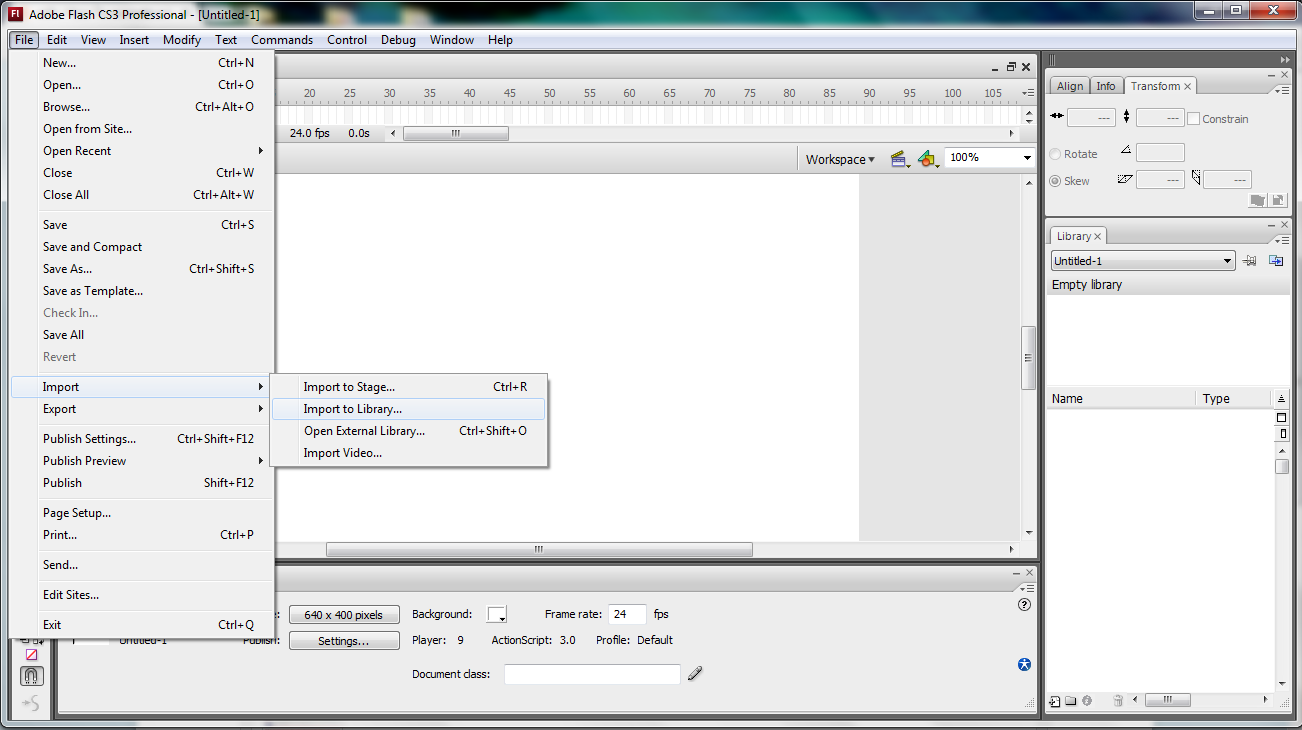Click the stage vertical scrollbar thumb
The image size is (1302, 730).
(1028, 358)
